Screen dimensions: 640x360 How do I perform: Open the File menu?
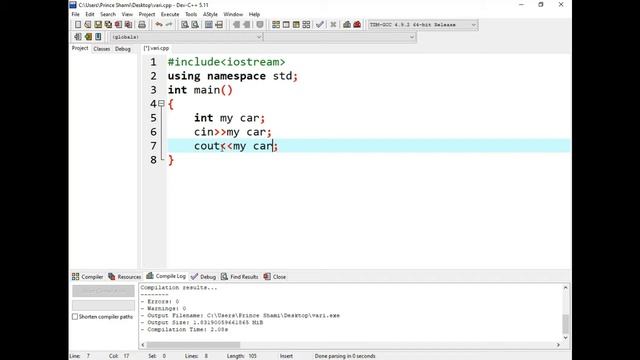tap(76, 14)
